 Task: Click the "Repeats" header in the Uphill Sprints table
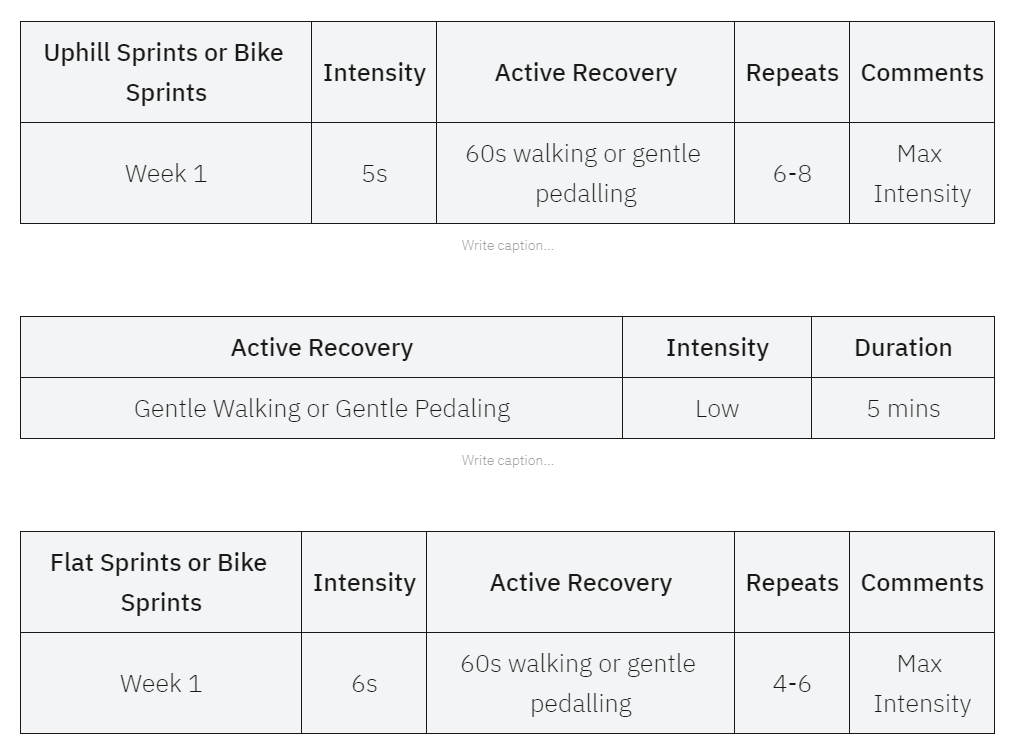792,73
